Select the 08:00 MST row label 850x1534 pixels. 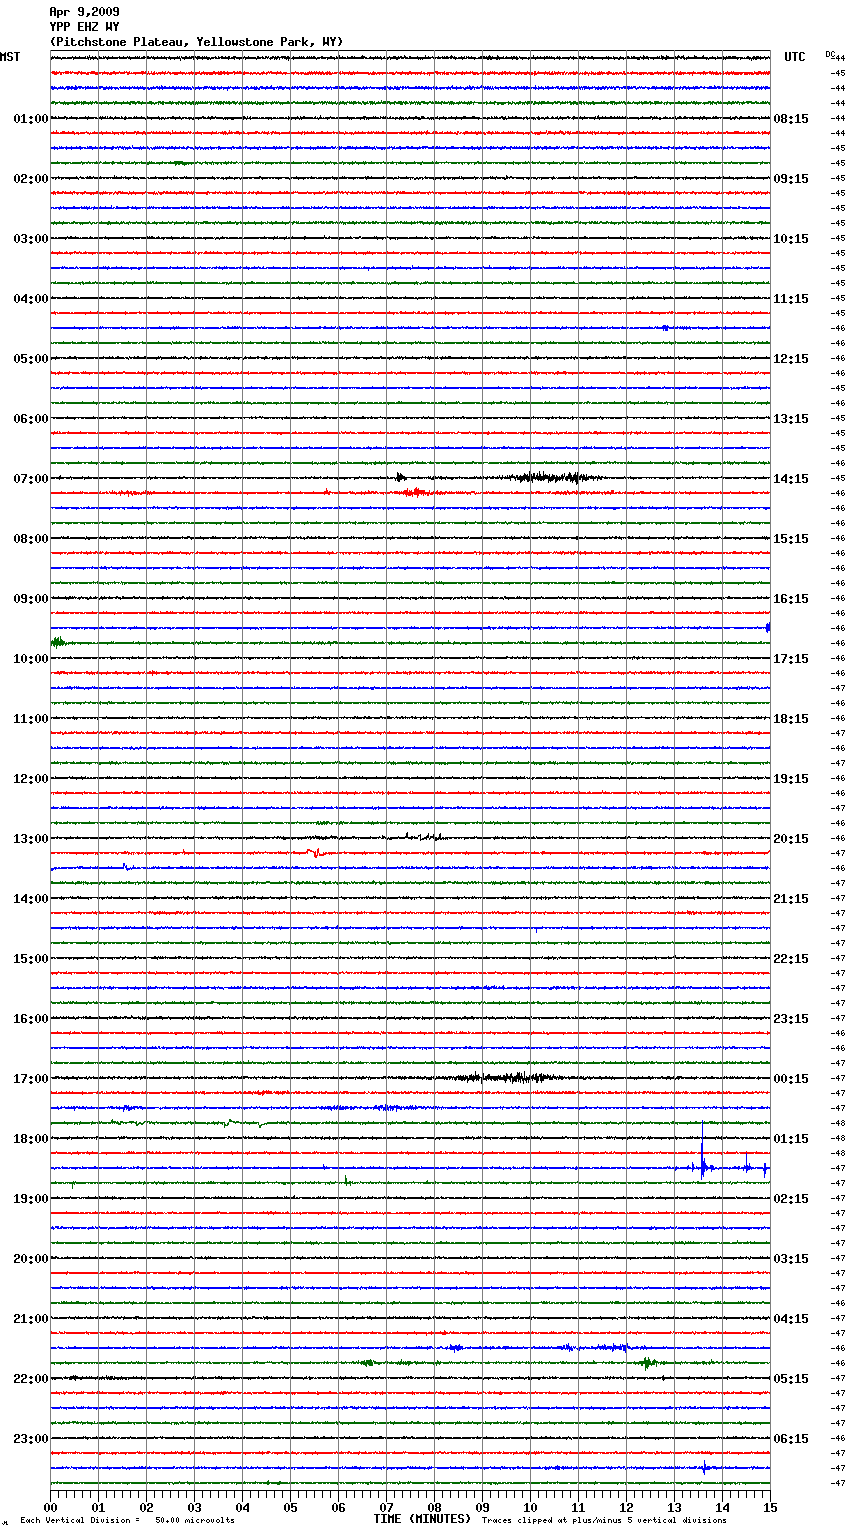31,539
